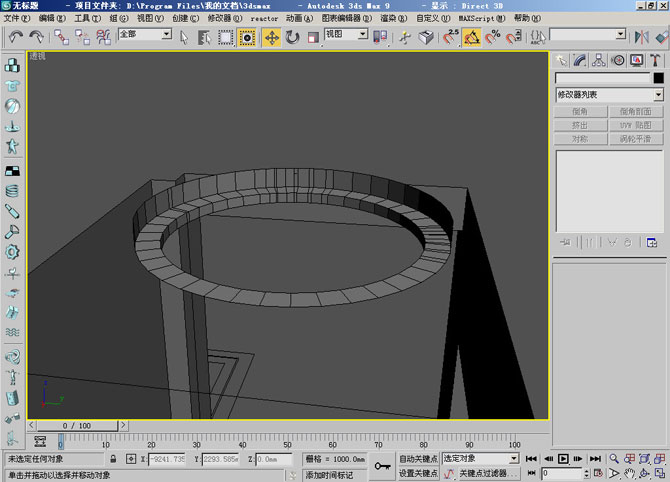Click the X coordinate input field
The image size is (670, 482).
tap(166, 459)
